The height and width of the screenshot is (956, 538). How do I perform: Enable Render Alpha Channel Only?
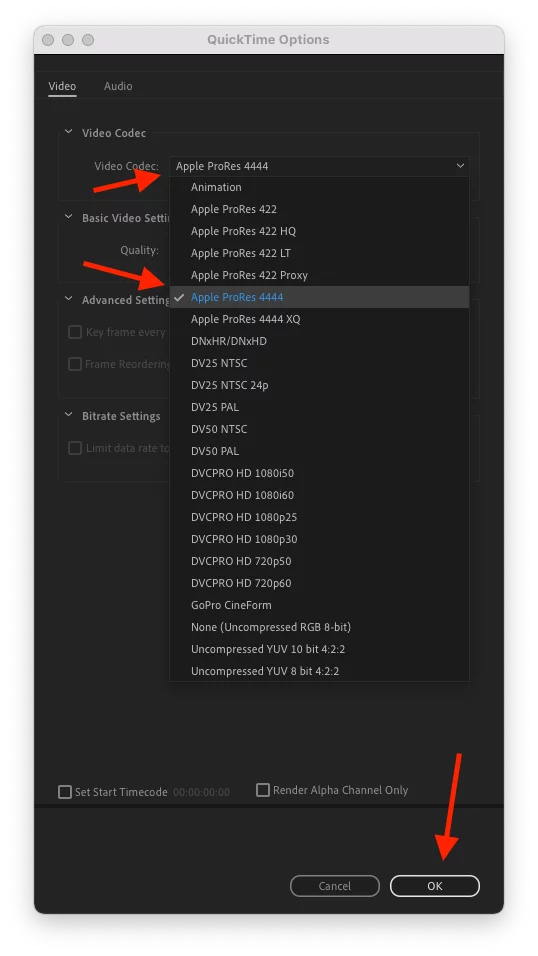pyautogui.click(x=263, y=790)
